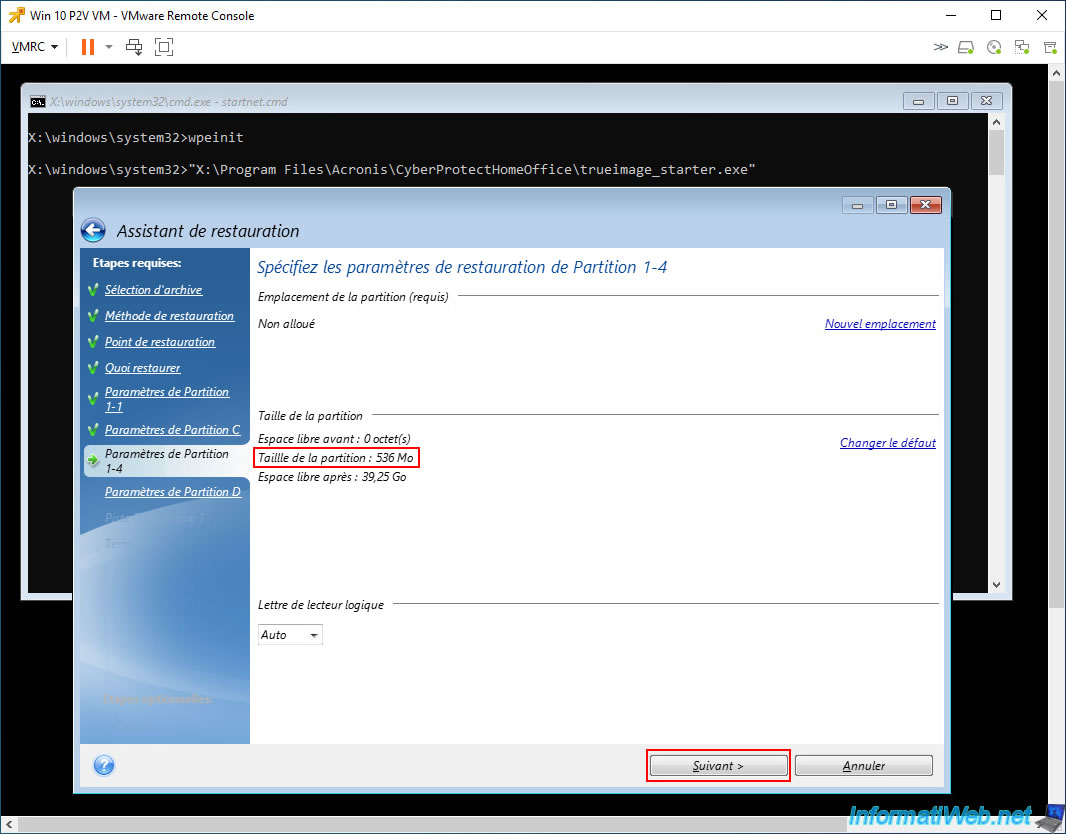The height and width of the screenshot is (834, 1066).
Task: Enter full screen mode icon
Action: tap(164, 47)
